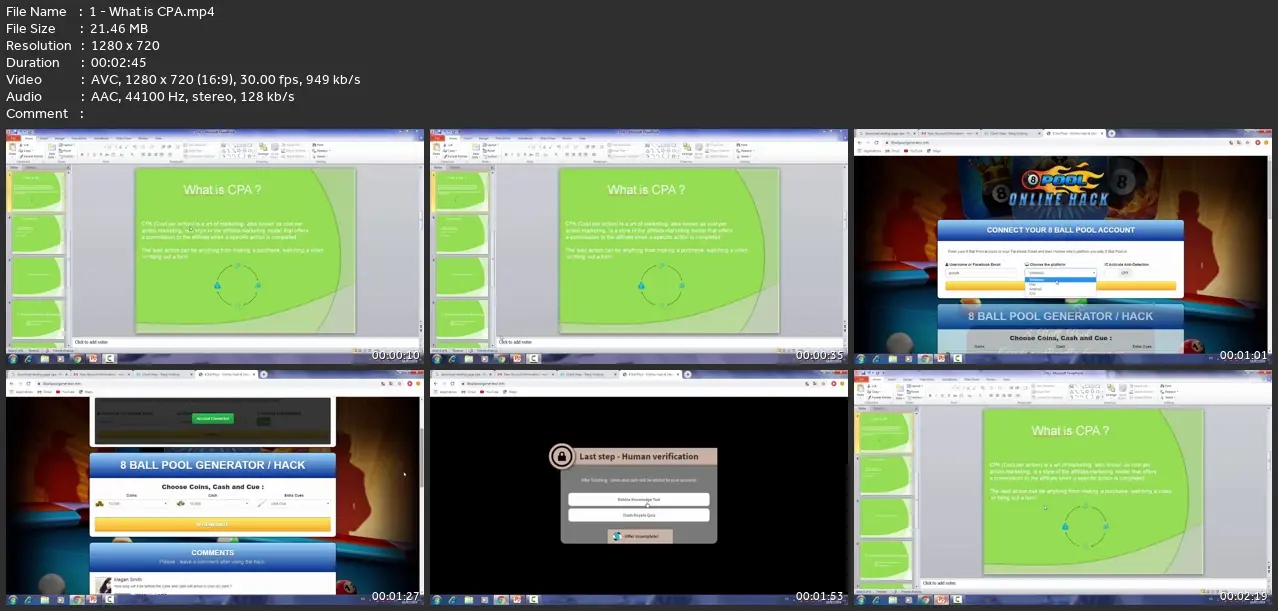Click file size value '21.46 MB'
Screen dimensions: 1278x611
pyautogui.click(x=121, y=29)
